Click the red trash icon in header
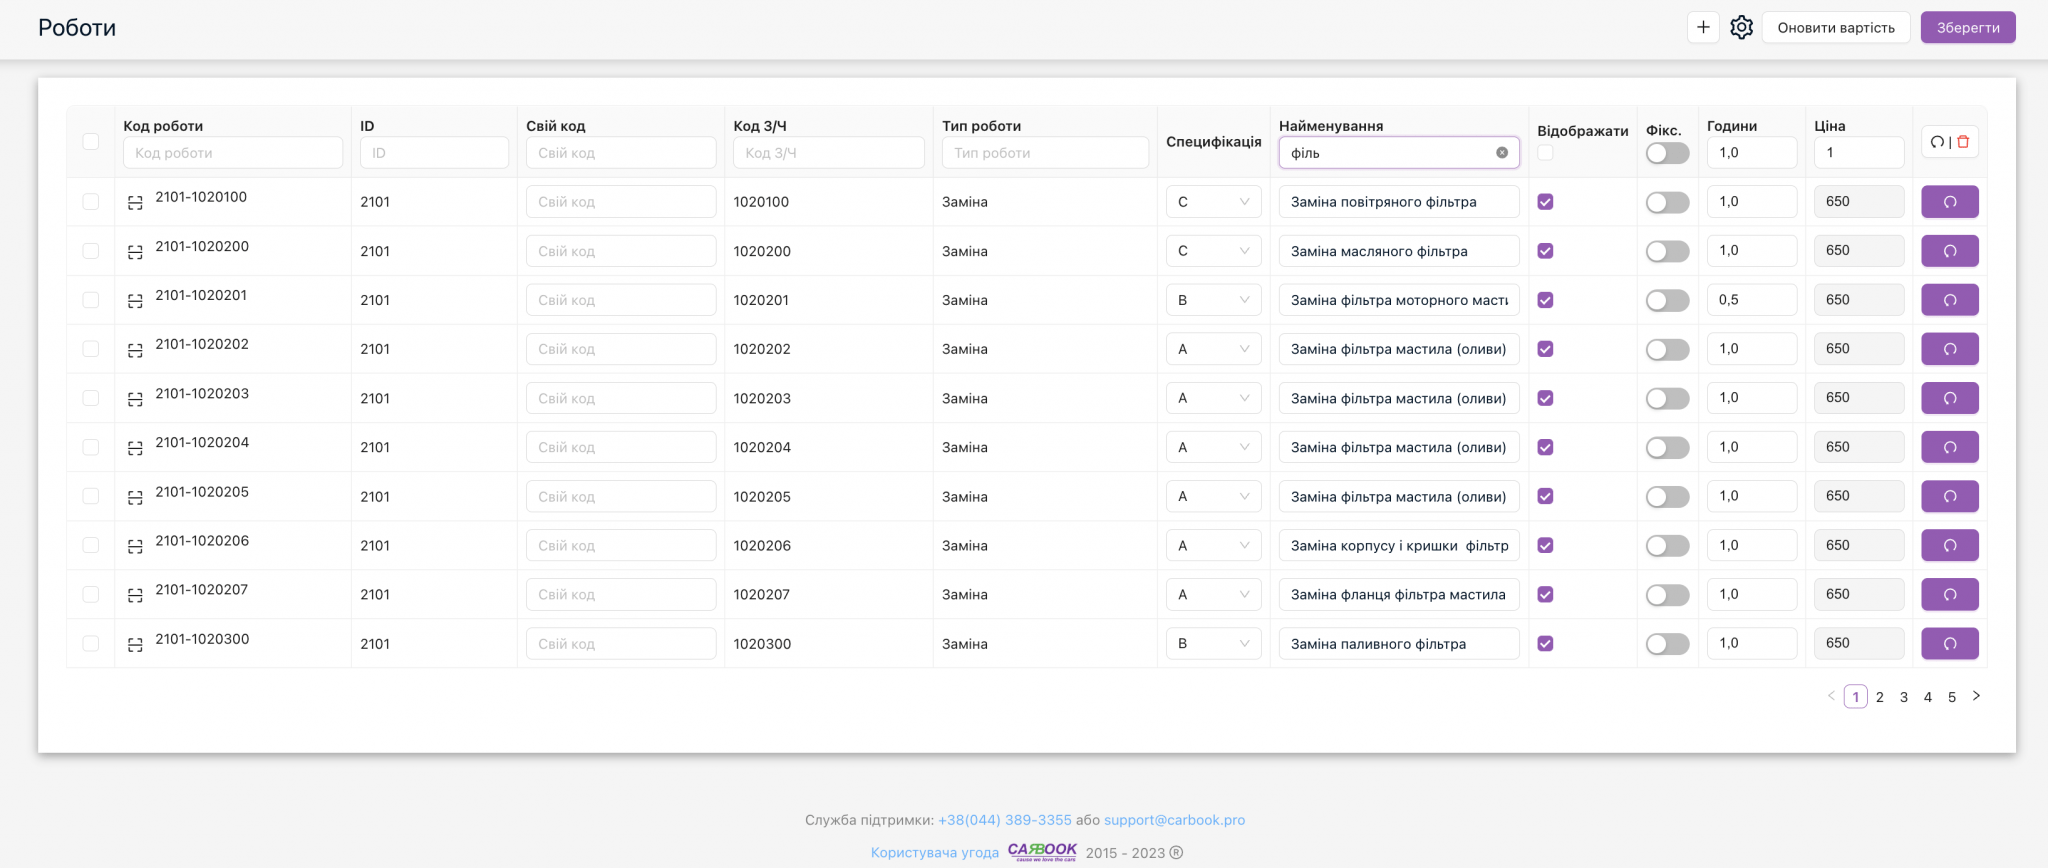Viewport: 2048px width, 868px height. (1963, 142)
